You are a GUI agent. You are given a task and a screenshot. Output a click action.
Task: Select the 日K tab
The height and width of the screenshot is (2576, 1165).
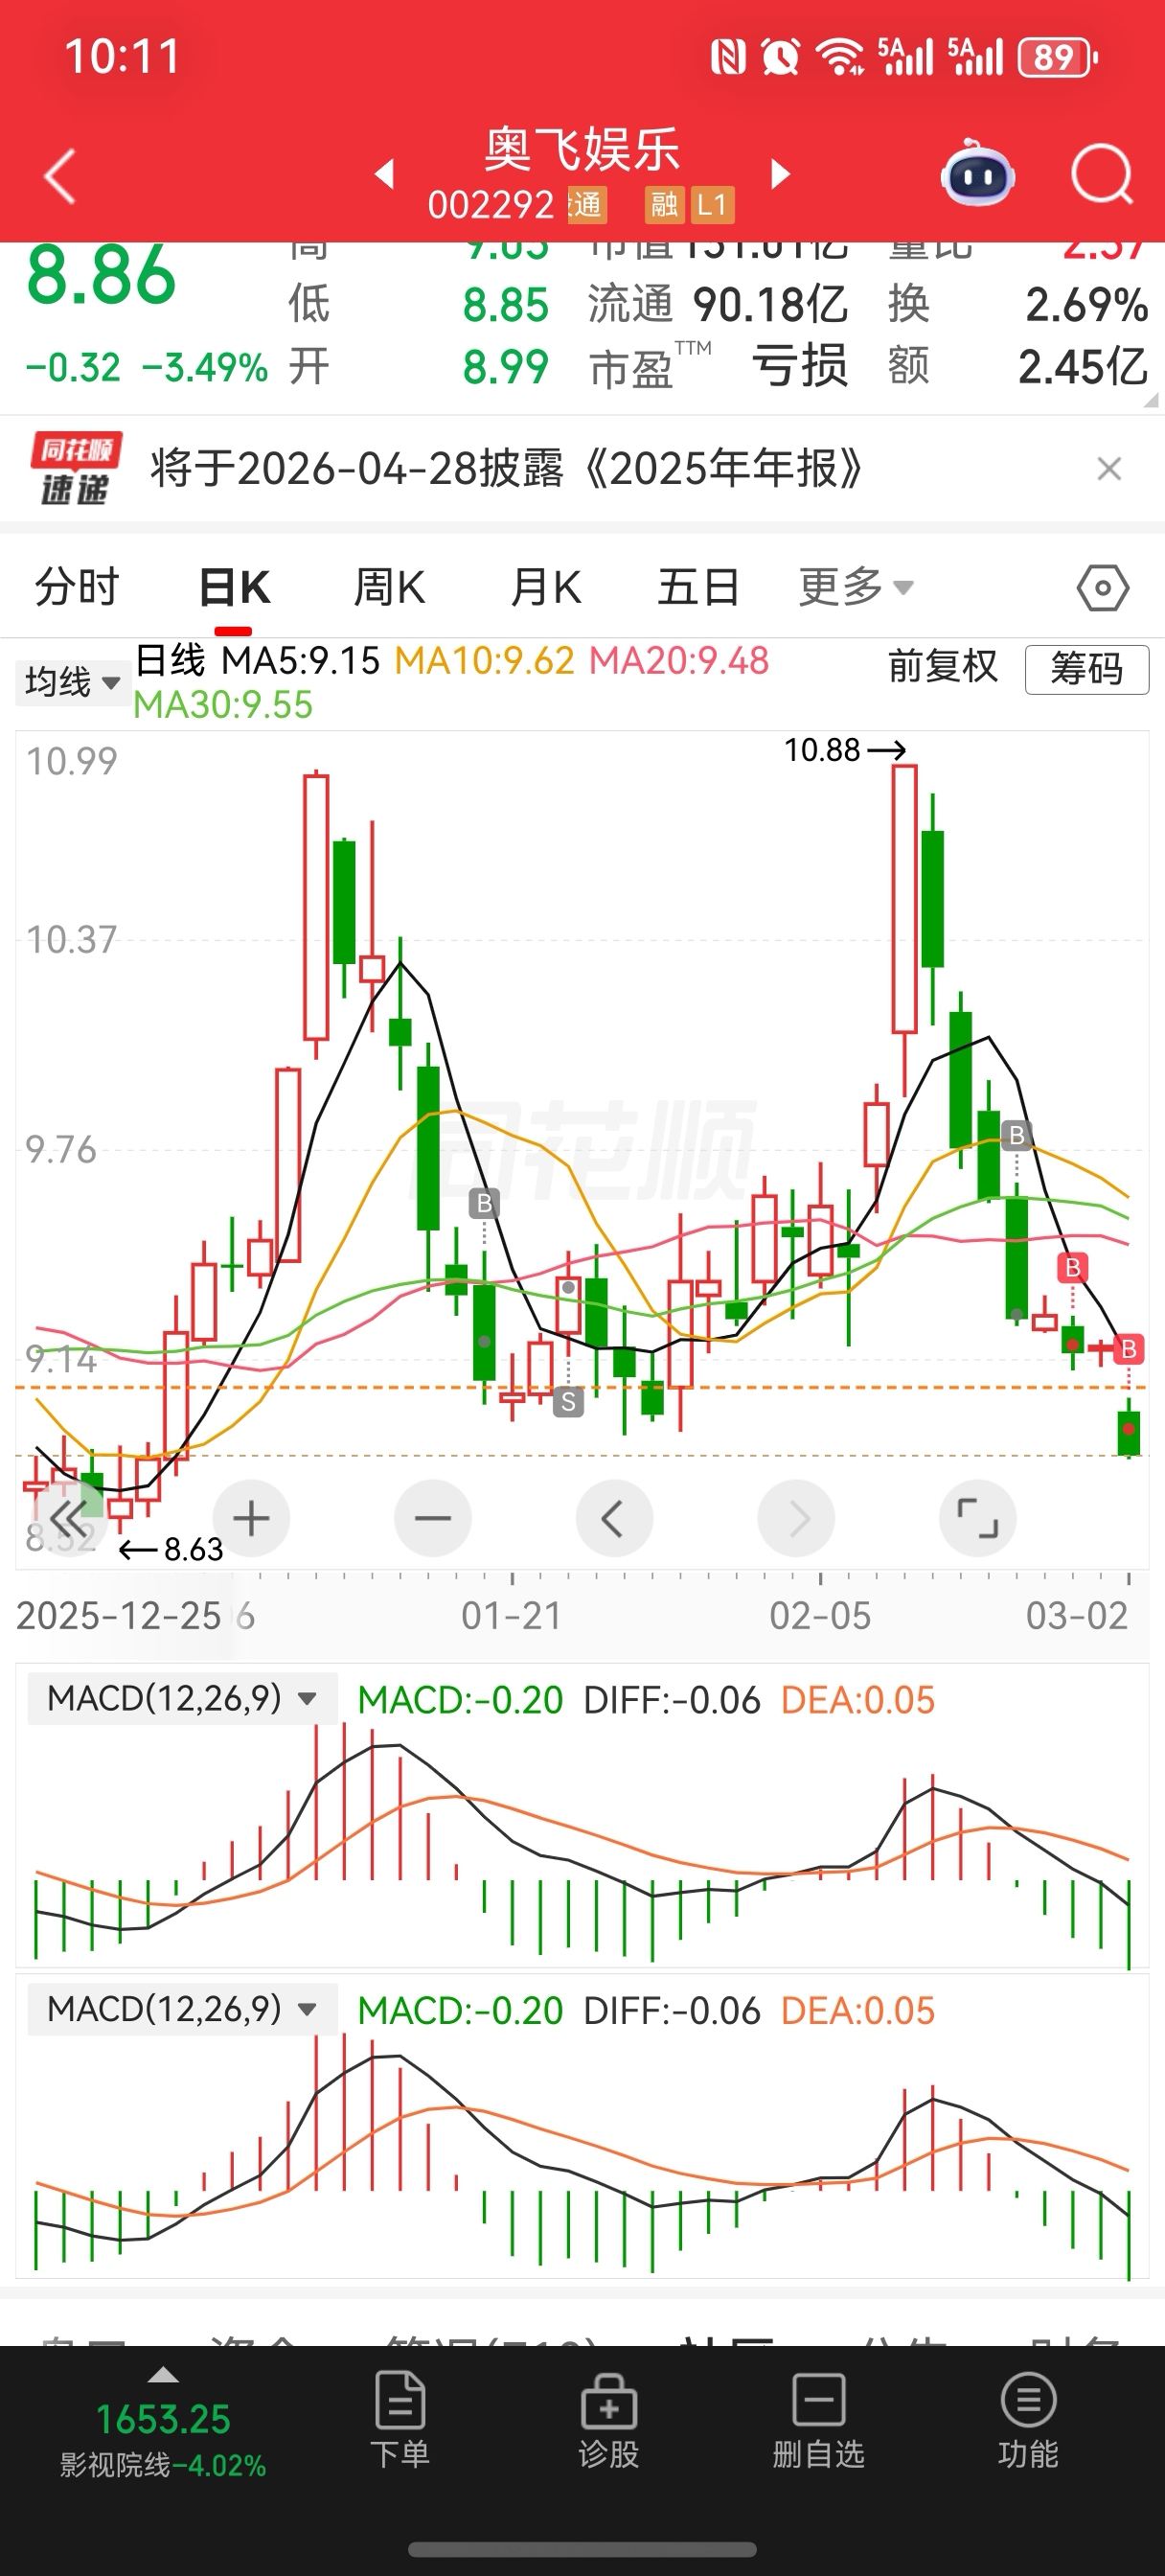234,588
